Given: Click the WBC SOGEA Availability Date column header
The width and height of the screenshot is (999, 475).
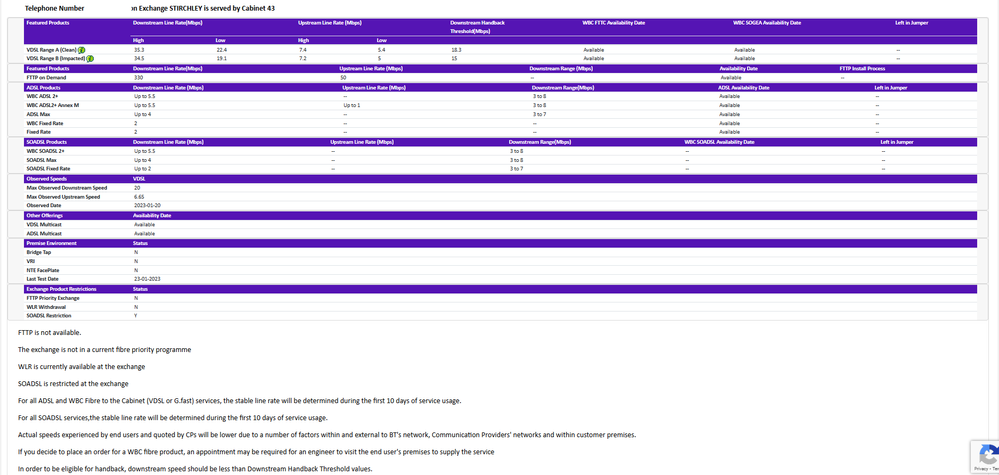Looking at the screenshot, I should tap(766, 22).
